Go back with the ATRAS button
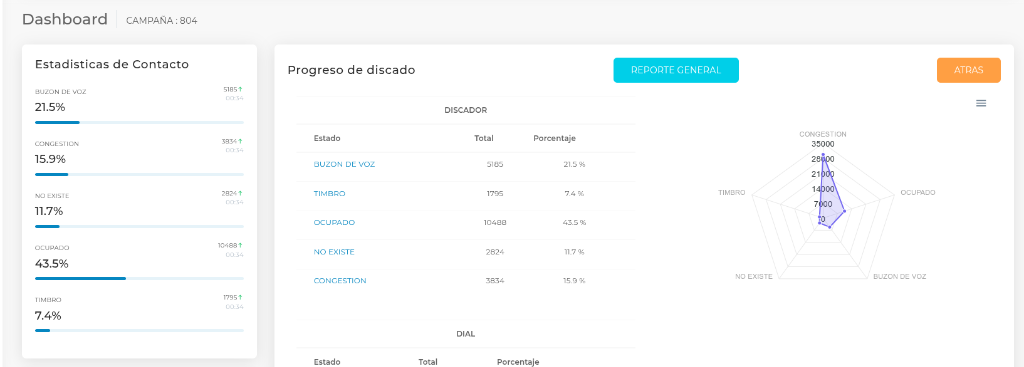 point(968,70)
